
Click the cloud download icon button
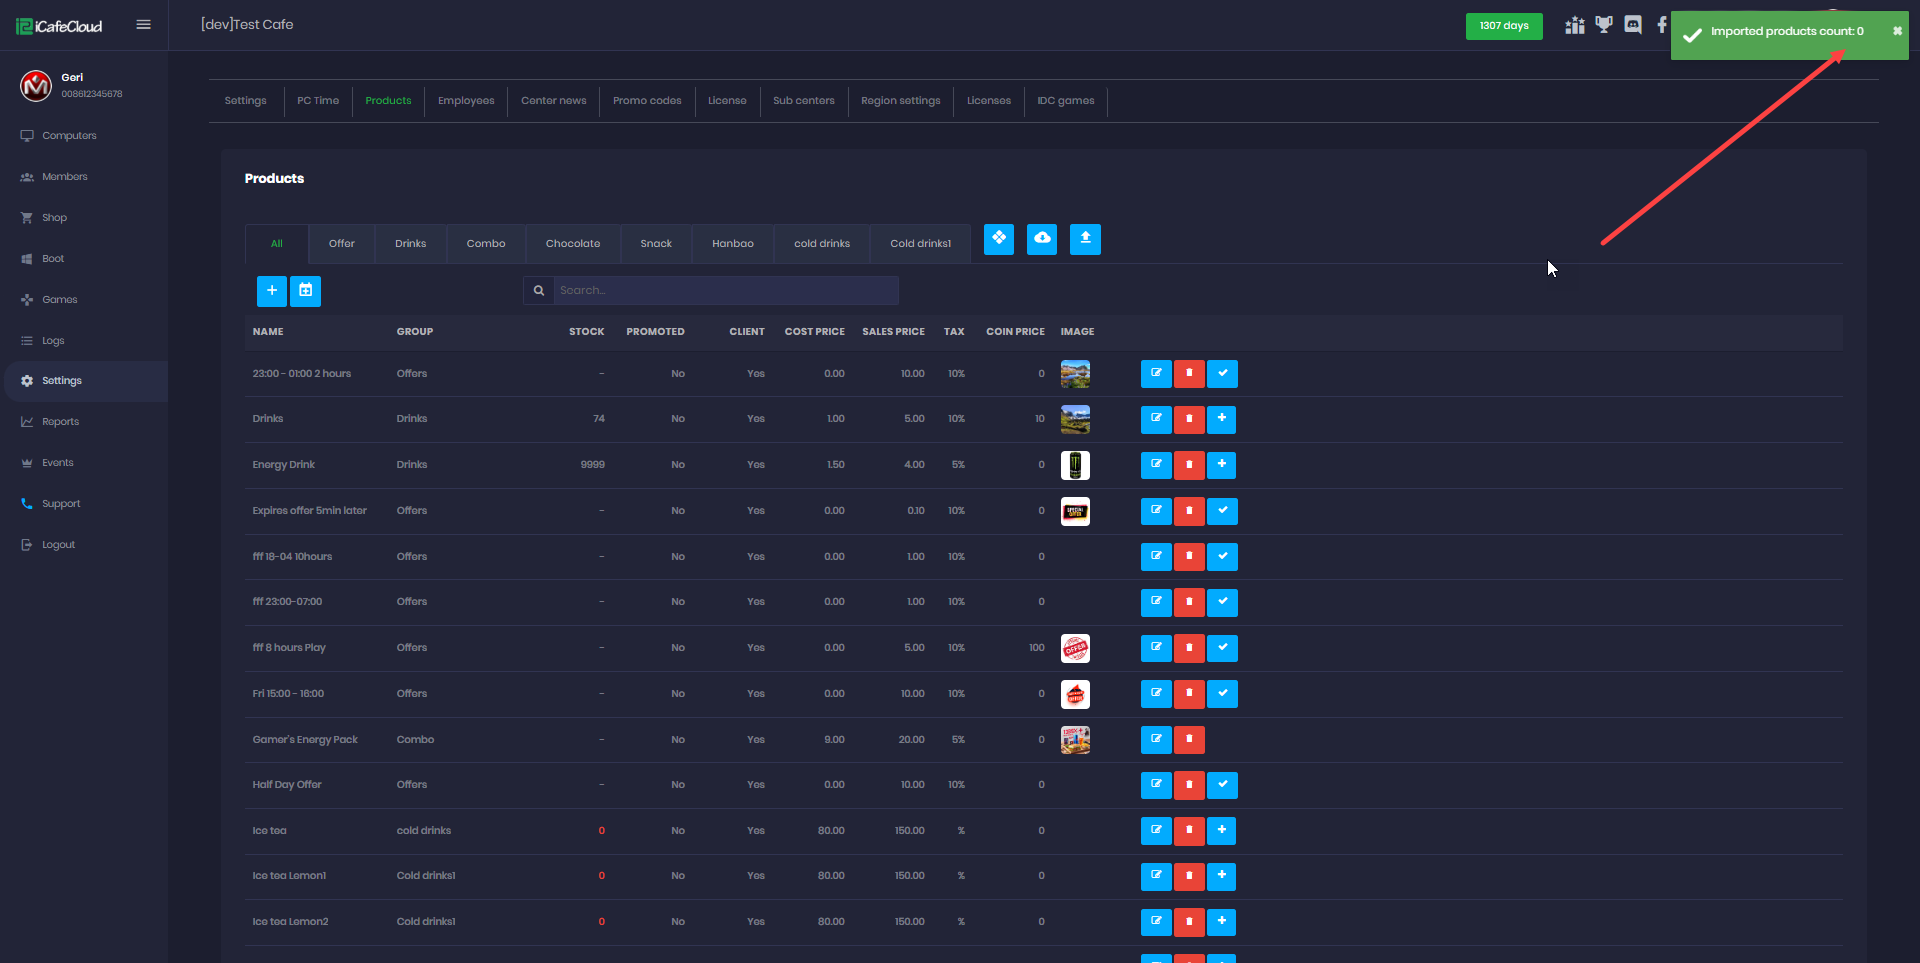[x=1041, y=239]
